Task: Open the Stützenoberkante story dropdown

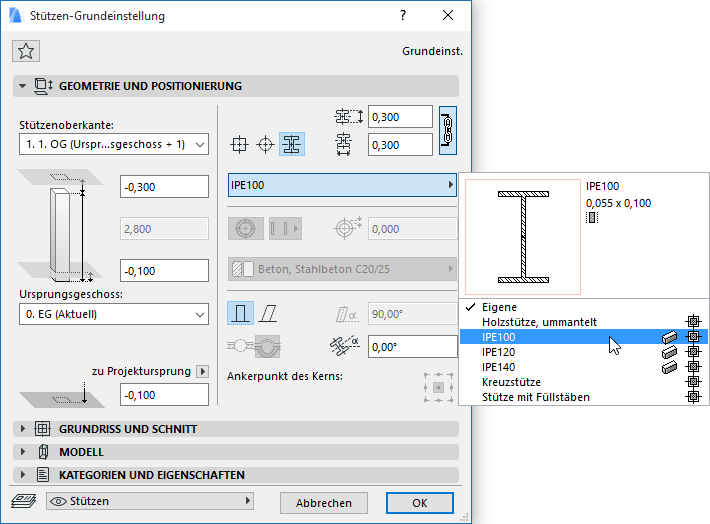Action: click(x=114, y=144)
